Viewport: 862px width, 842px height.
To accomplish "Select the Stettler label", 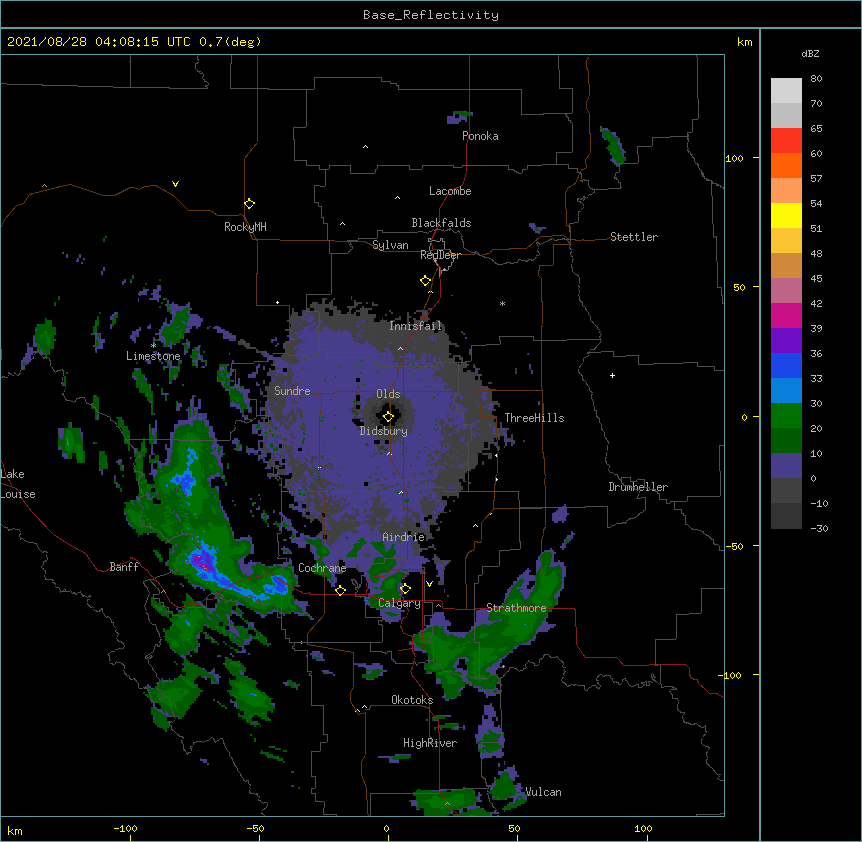I will [634, 237].
